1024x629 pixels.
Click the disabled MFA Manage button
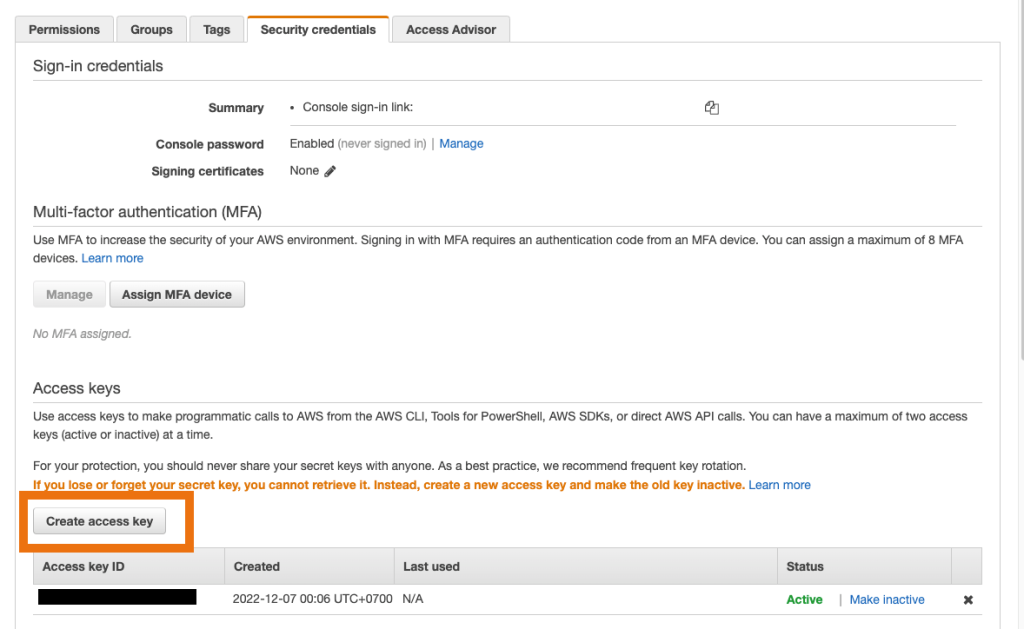[69, 295]
